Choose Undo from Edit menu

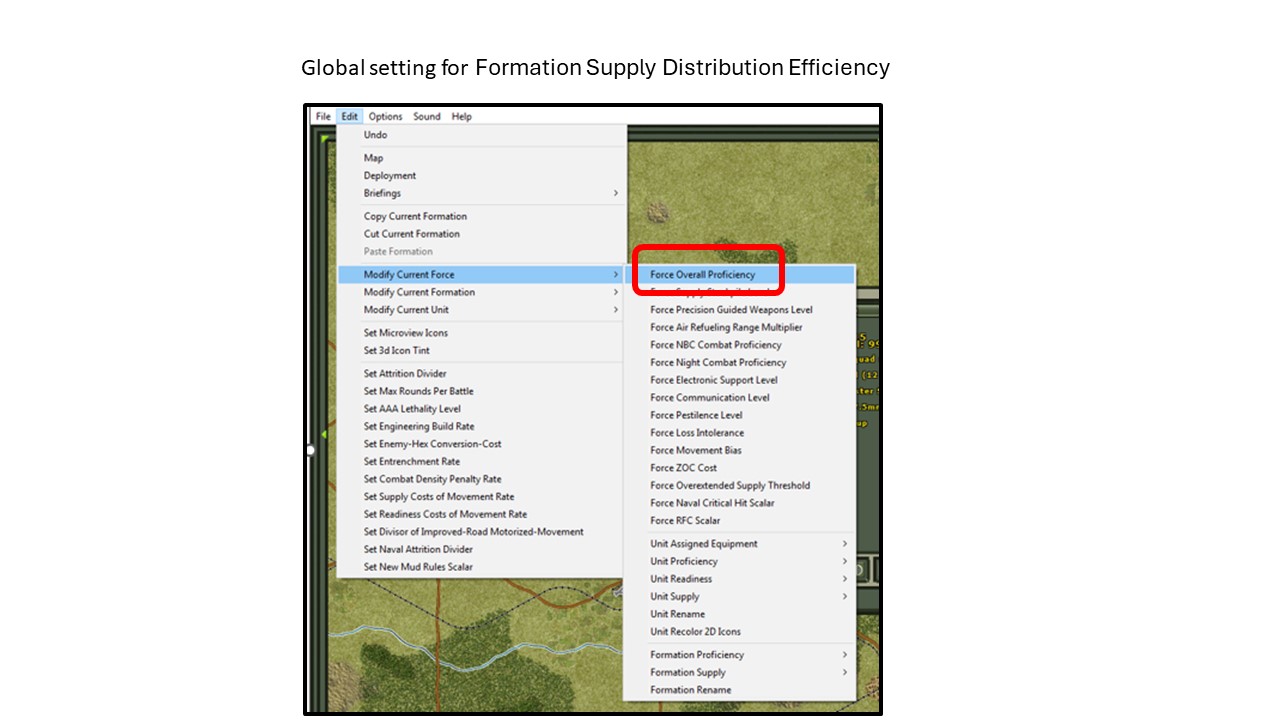pyautogui.click(x=482, y=135)
